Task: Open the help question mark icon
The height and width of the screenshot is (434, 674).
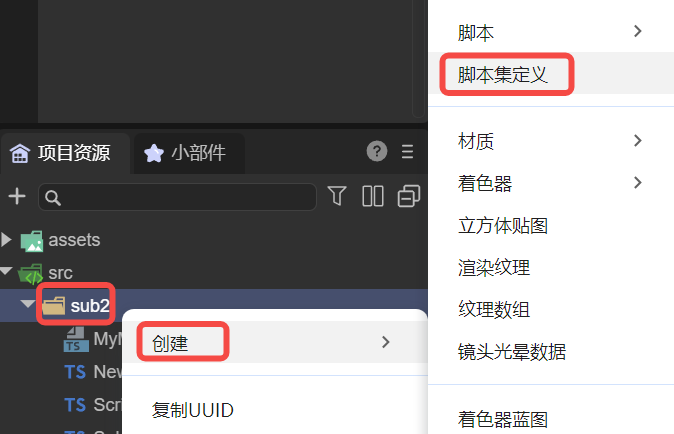Action: click(x=377, y=151)
